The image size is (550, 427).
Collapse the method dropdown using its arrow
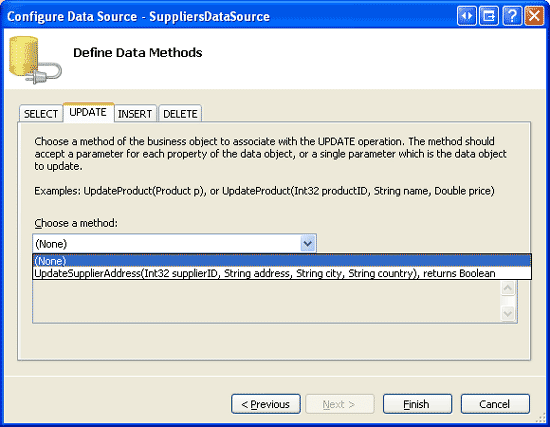point(308,243)
